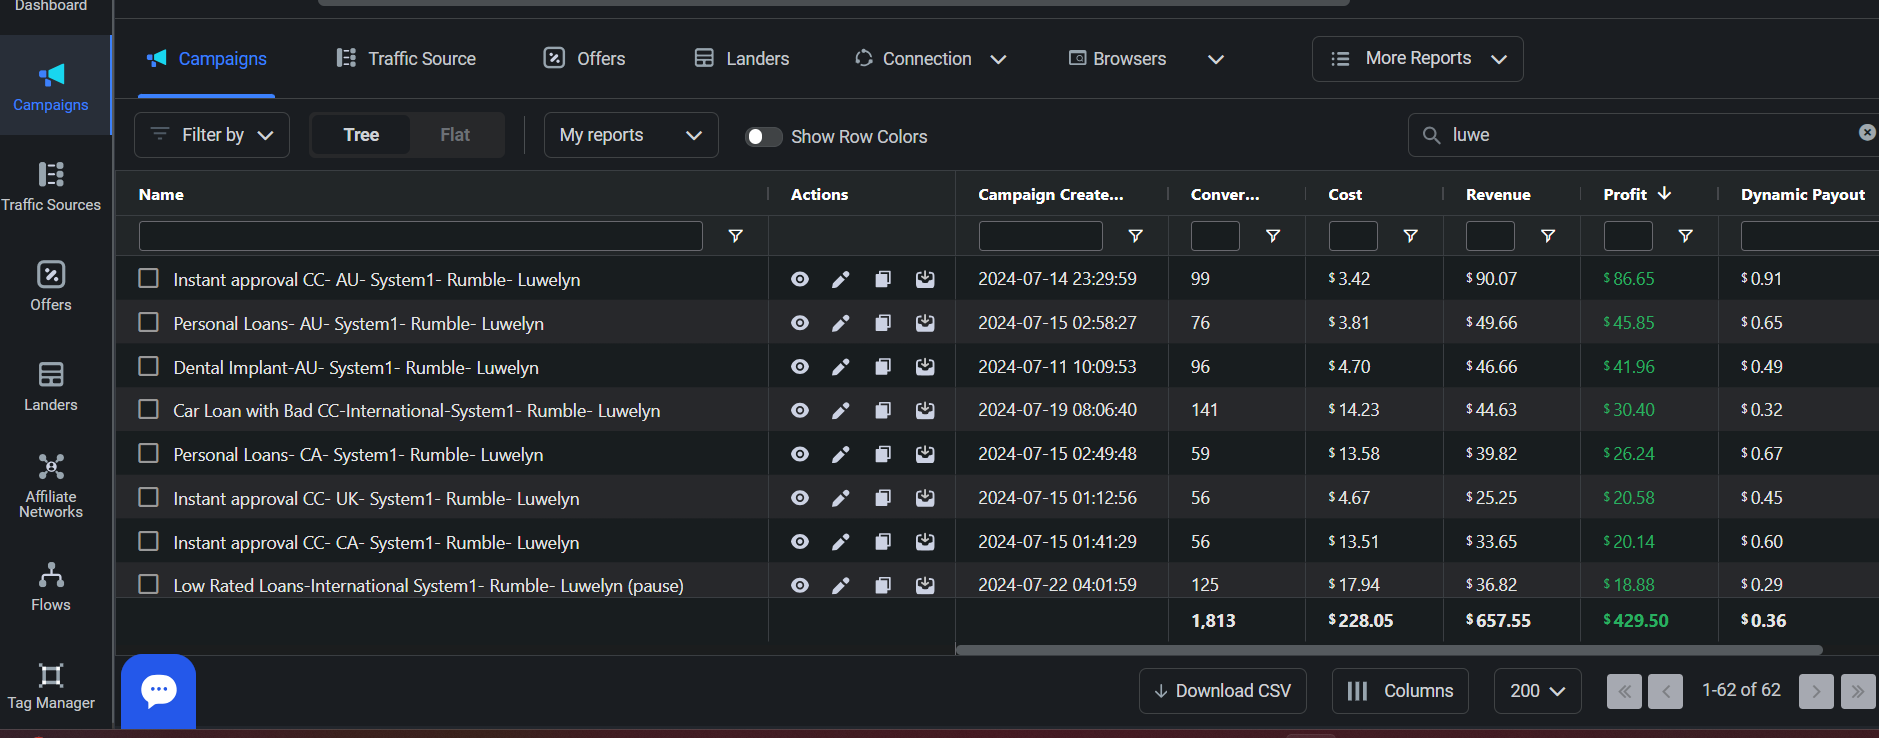Expand the More Reports menu
1879x739 pixels.
tap(1417, 59)
